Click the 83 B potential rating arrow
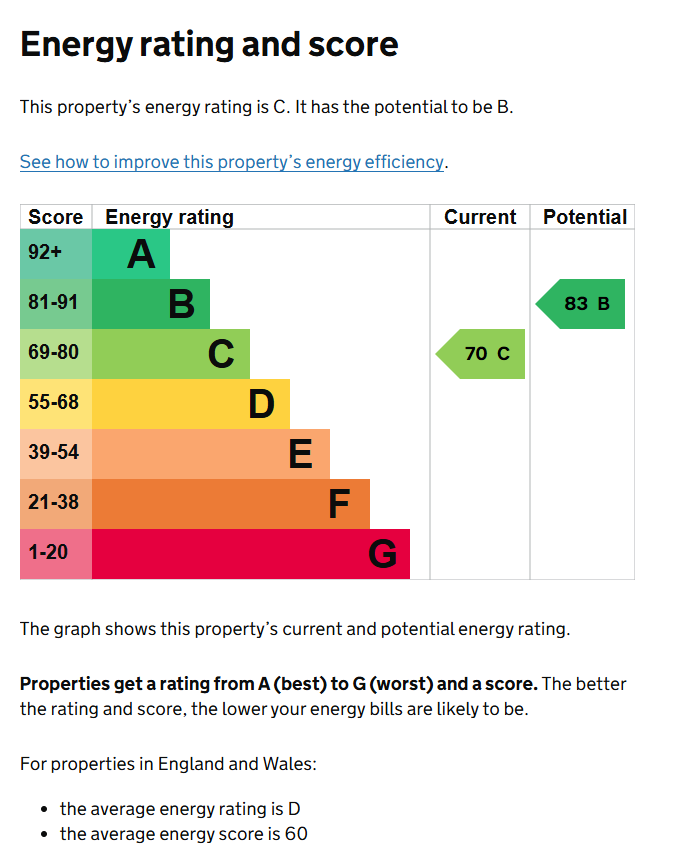The width and height of the screenshot is (678, 861). click(580, 304)
